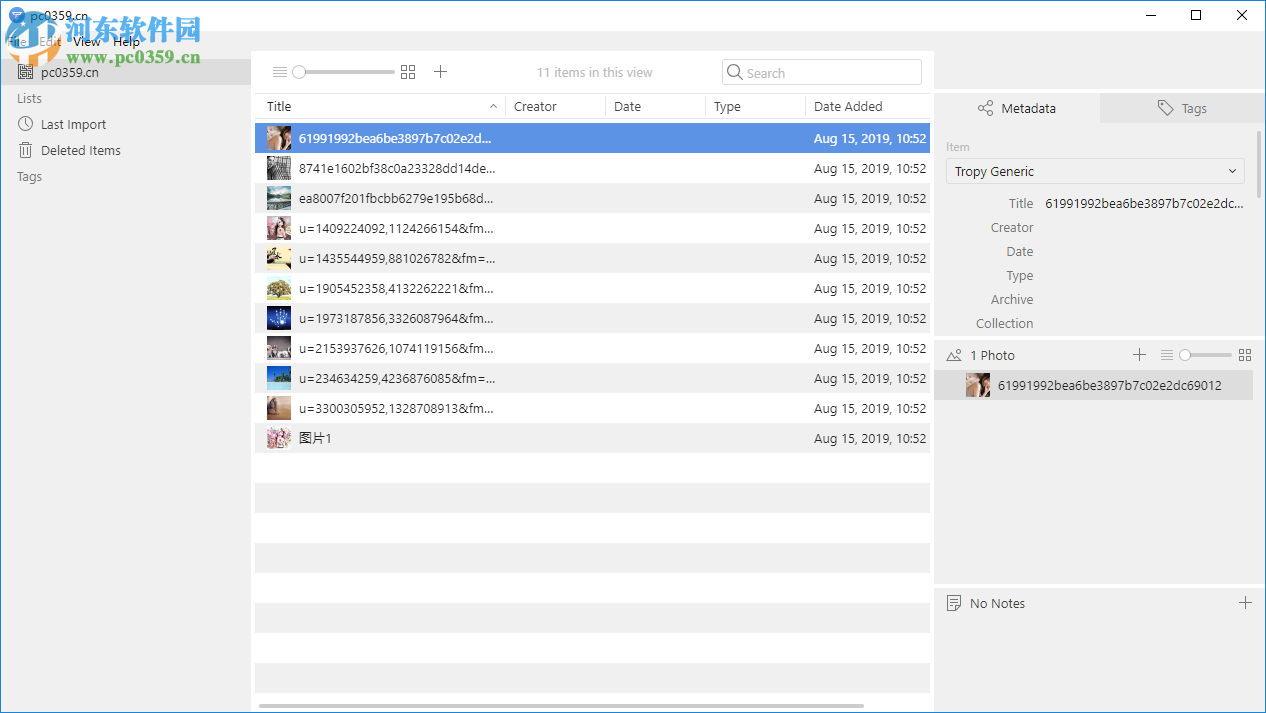Click the Type column header
Viewport: 1266px width, 713px height.
[x=755, y=106]
